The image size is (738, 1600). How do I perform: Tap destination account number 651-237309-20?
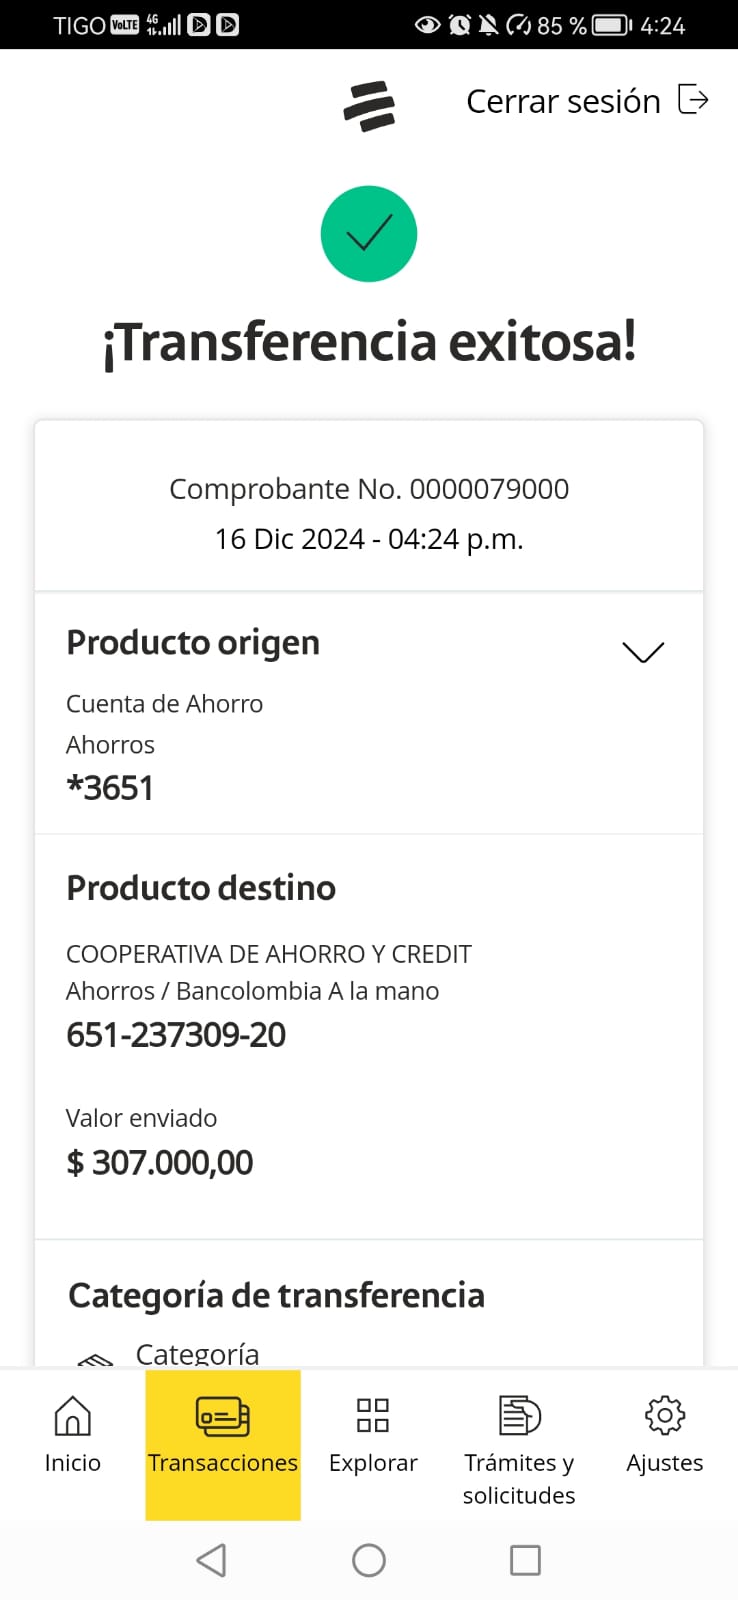coord(176,1035)
